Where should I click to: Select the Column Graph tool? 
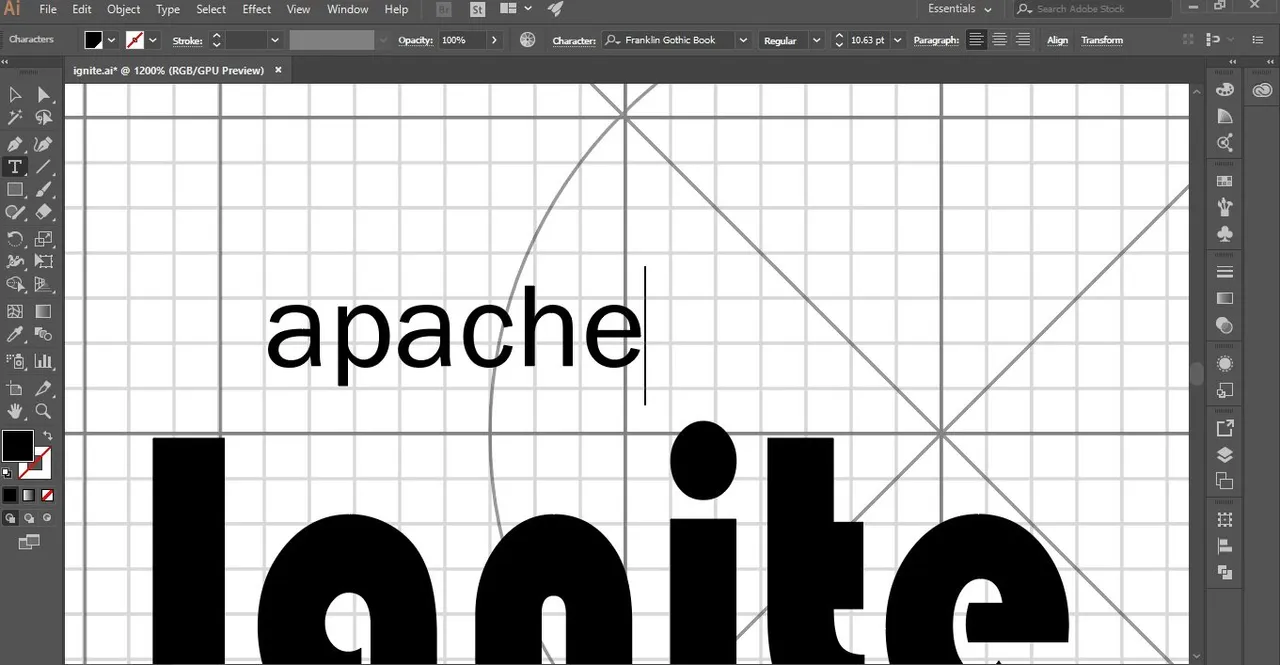[x=43, y=361]
